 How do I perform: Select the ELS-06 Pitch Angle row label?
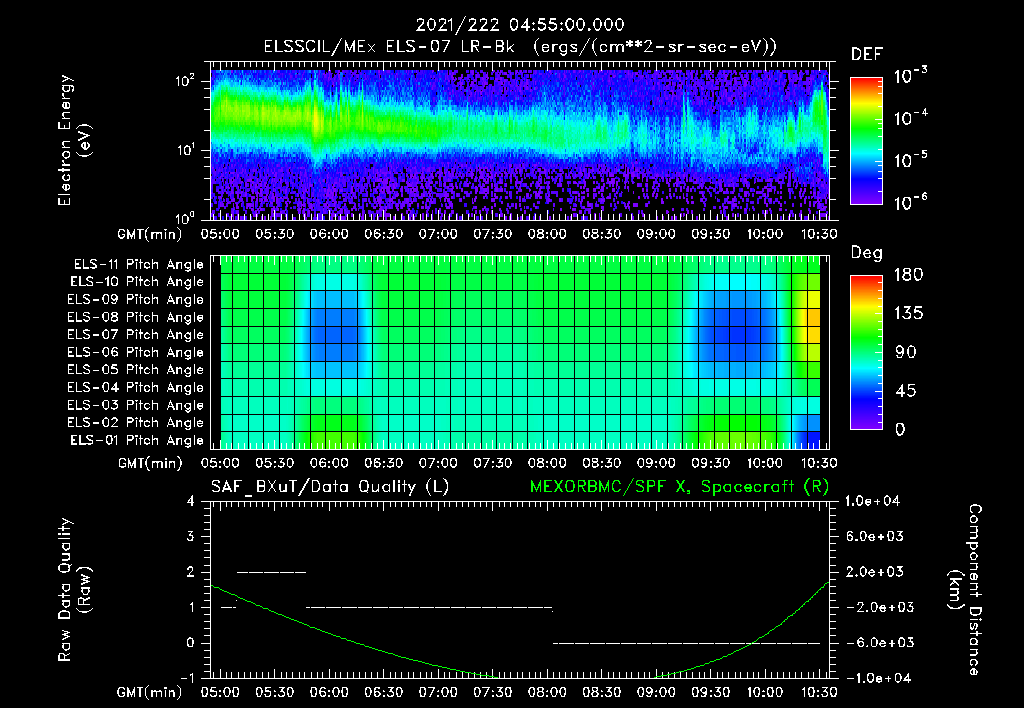(x=136, y=352)
